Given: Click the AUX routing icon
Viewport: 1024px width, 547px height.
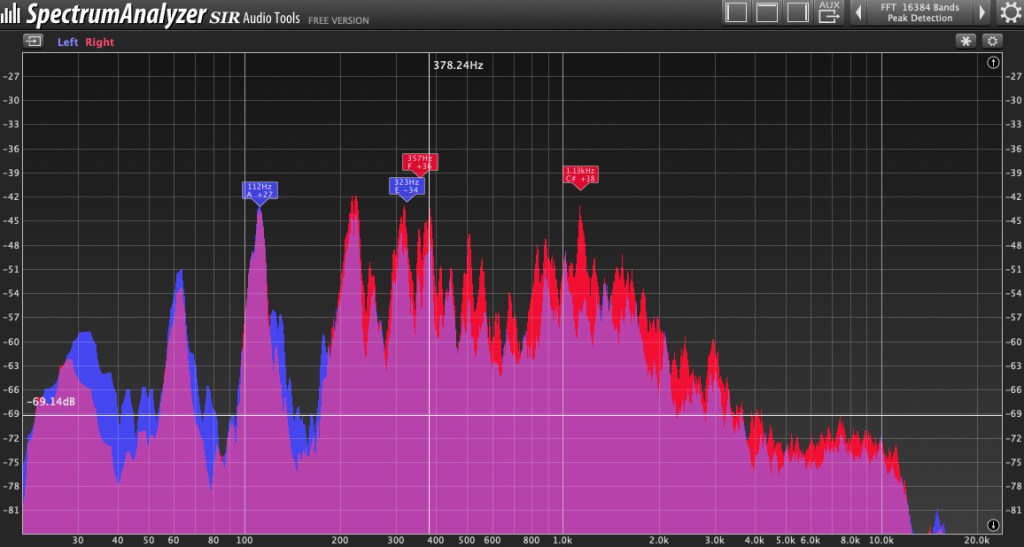Looking at the screenshot, I should (x=829, y=12).
